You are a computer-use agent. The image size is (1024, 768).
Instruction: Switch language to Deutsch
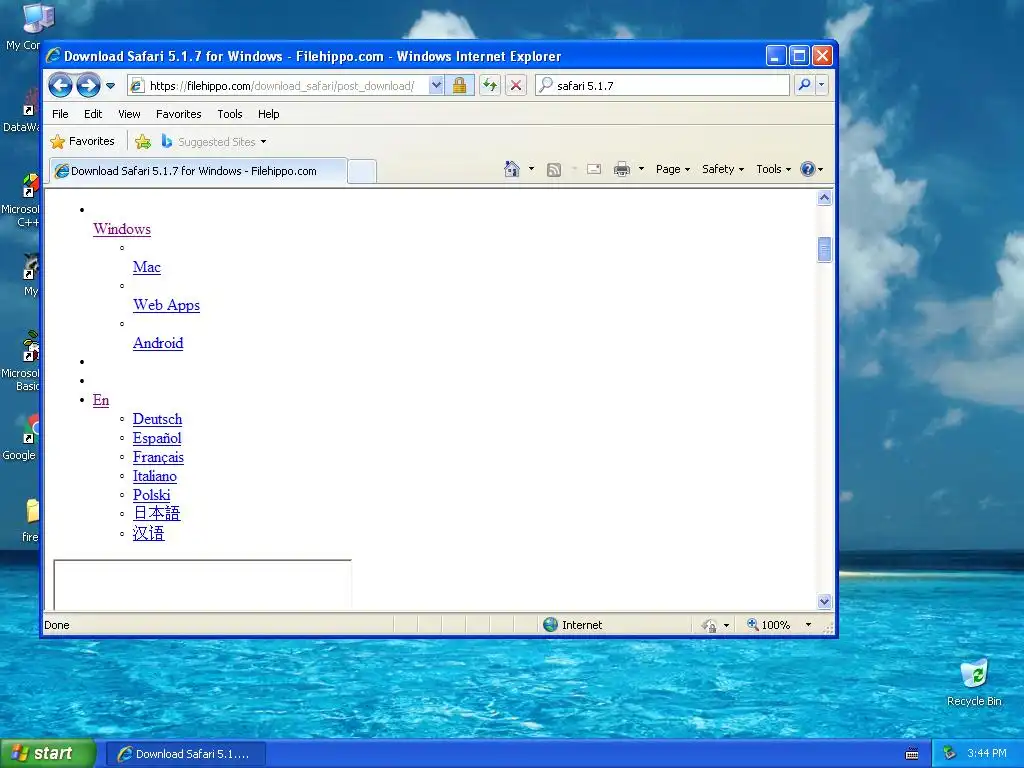coord(157,419)
